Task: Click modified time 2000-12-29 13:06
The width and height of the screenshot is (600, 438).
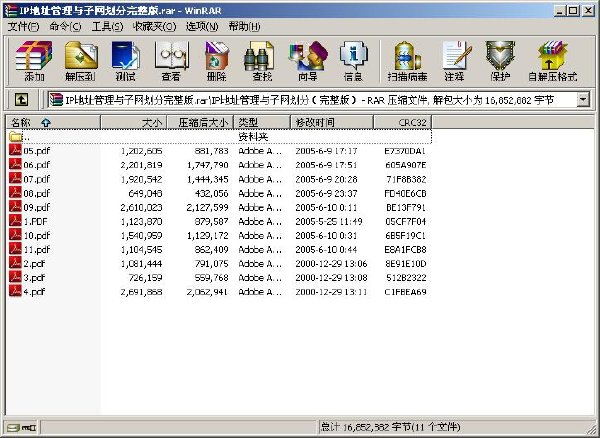Action: pos(331,264)
